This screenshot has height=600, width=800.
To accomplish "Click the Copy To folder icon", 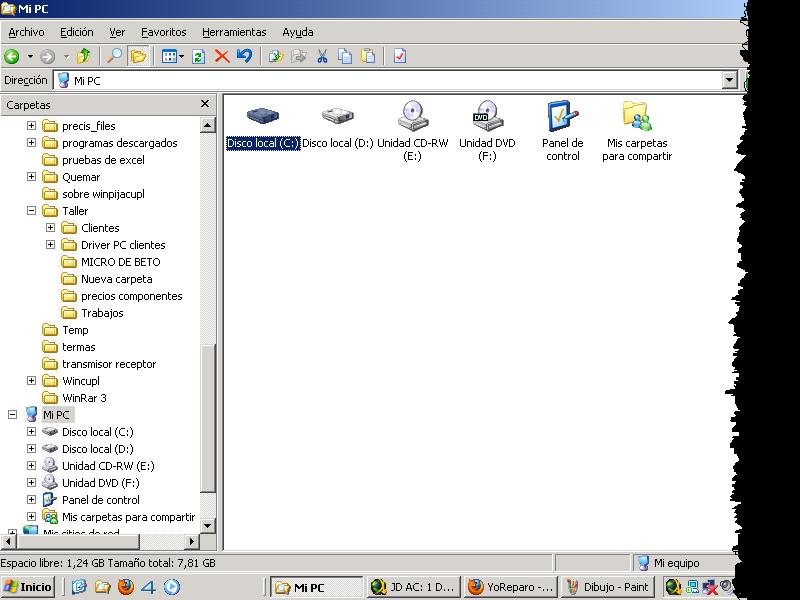I will [299, 56].
